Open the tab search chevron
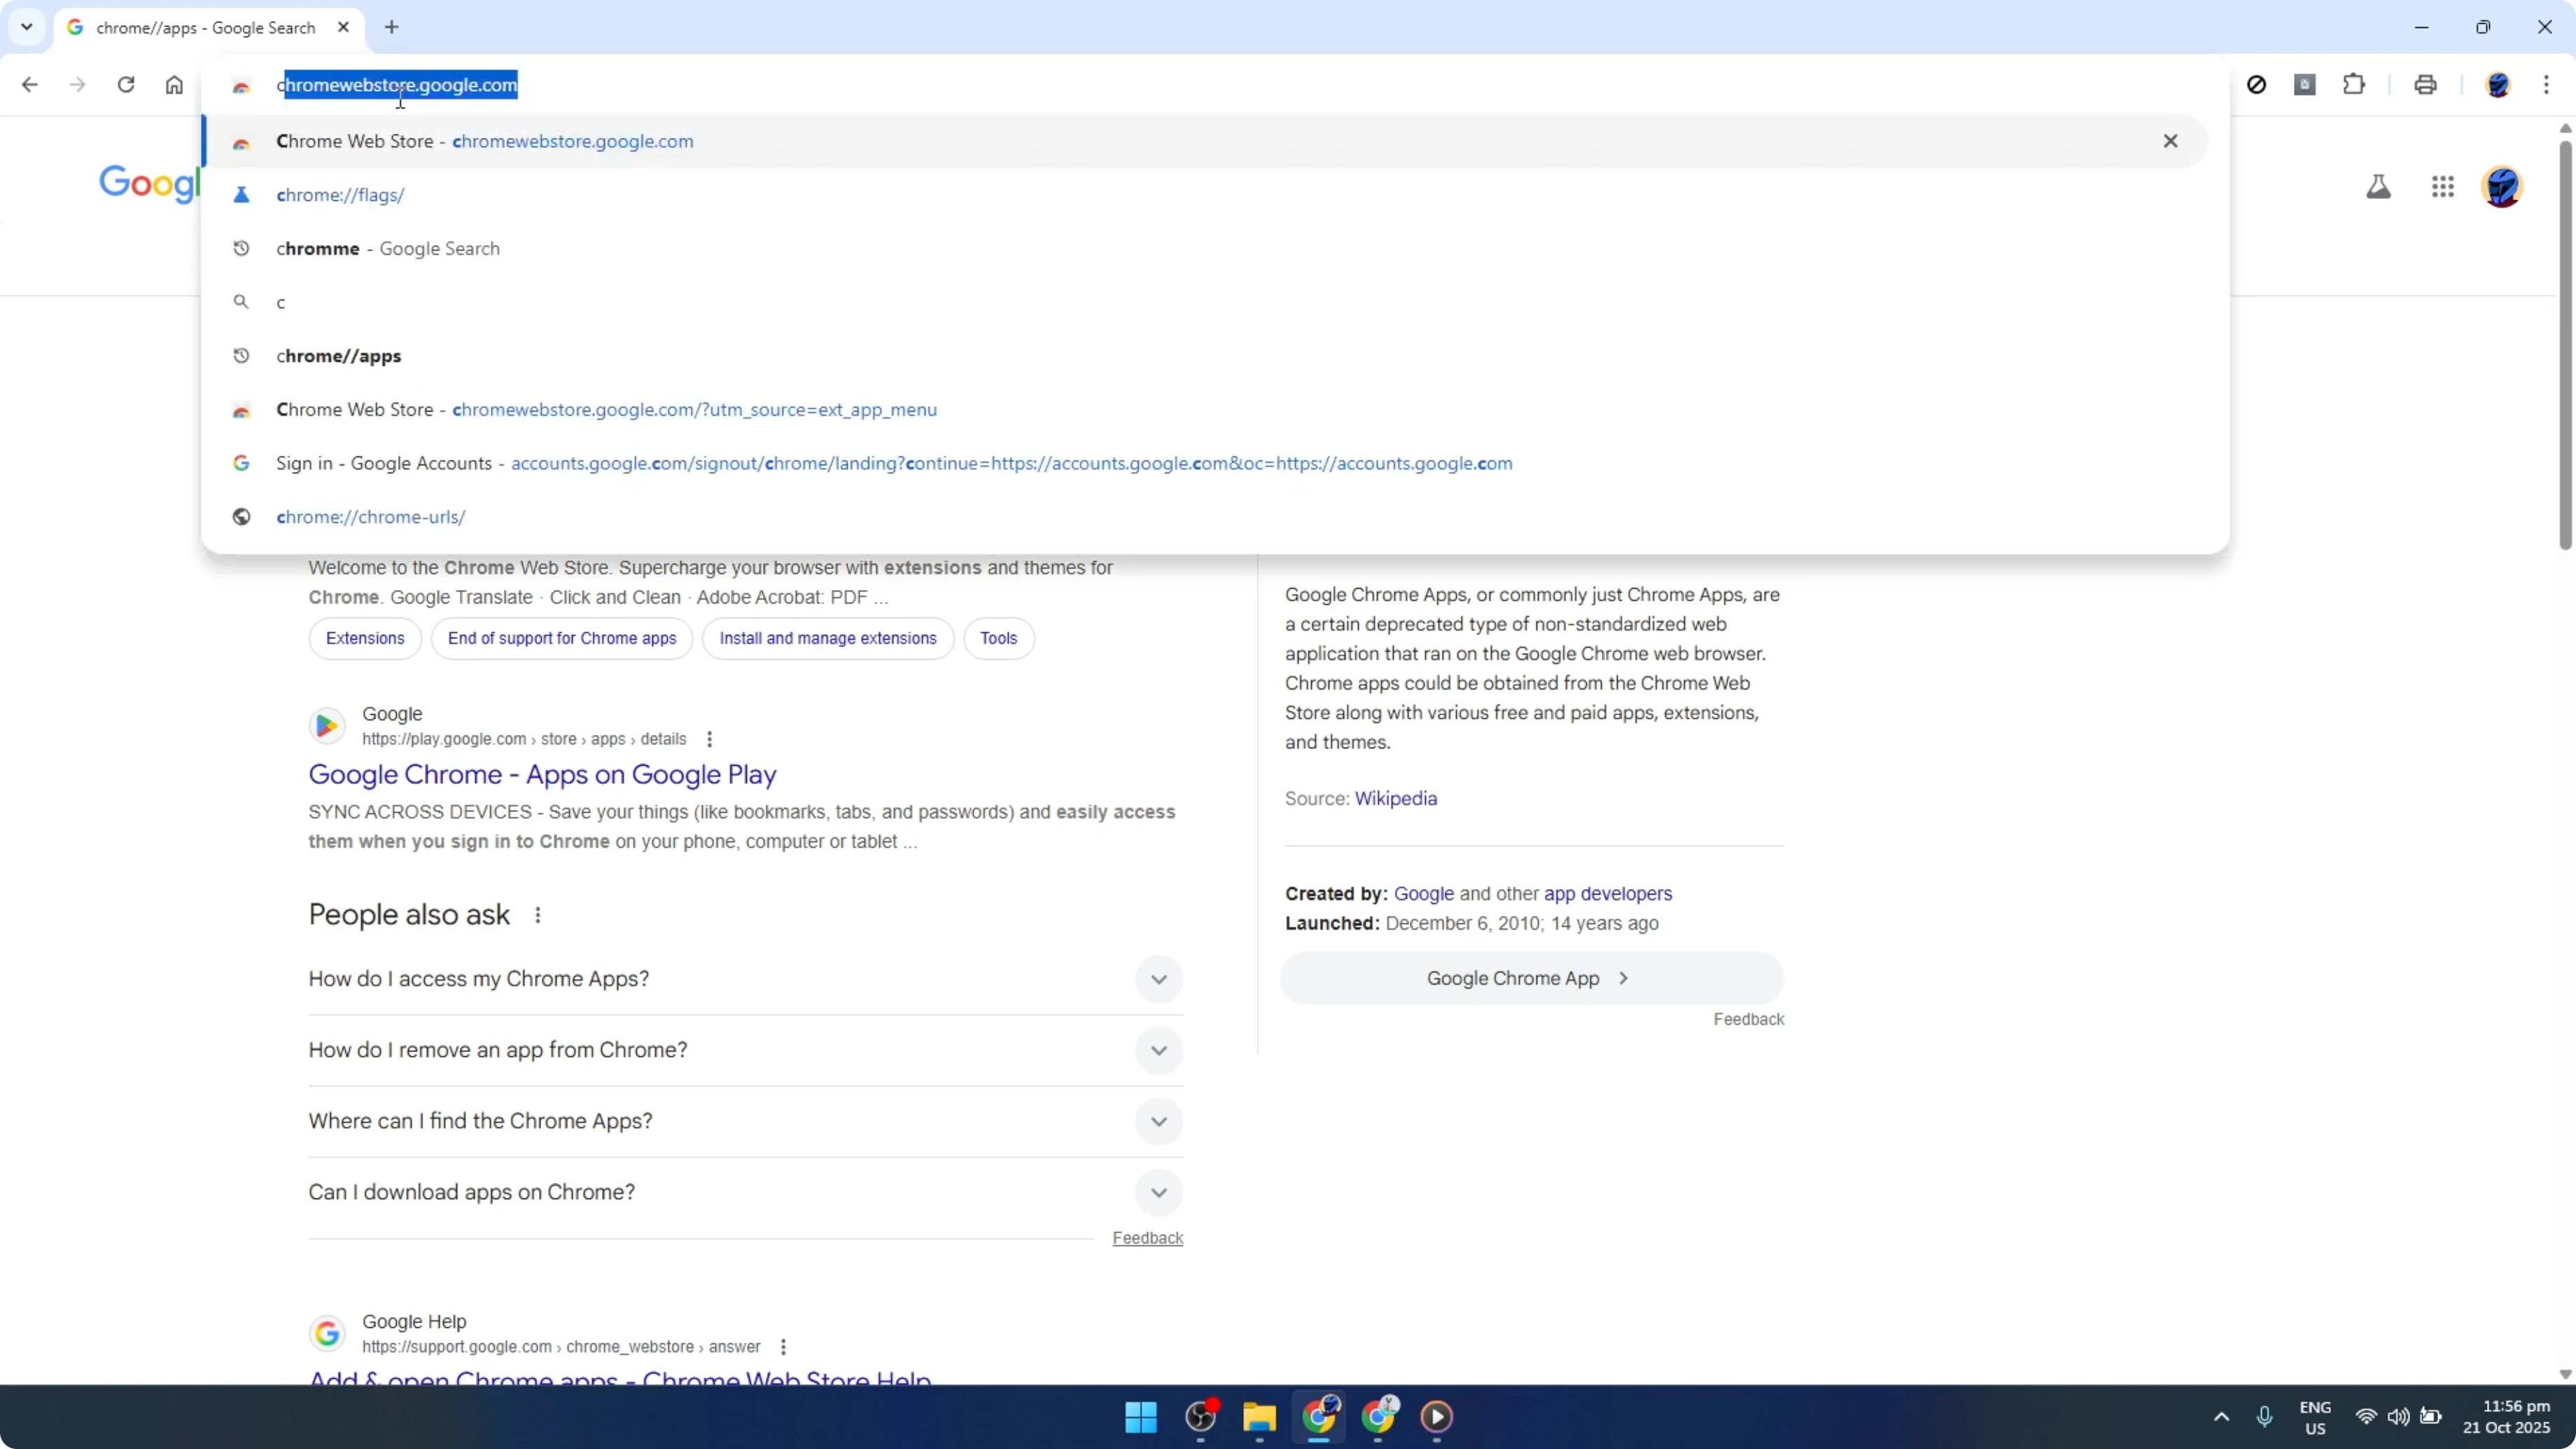The image size is (2576, 1449). (x=27, y=27)
